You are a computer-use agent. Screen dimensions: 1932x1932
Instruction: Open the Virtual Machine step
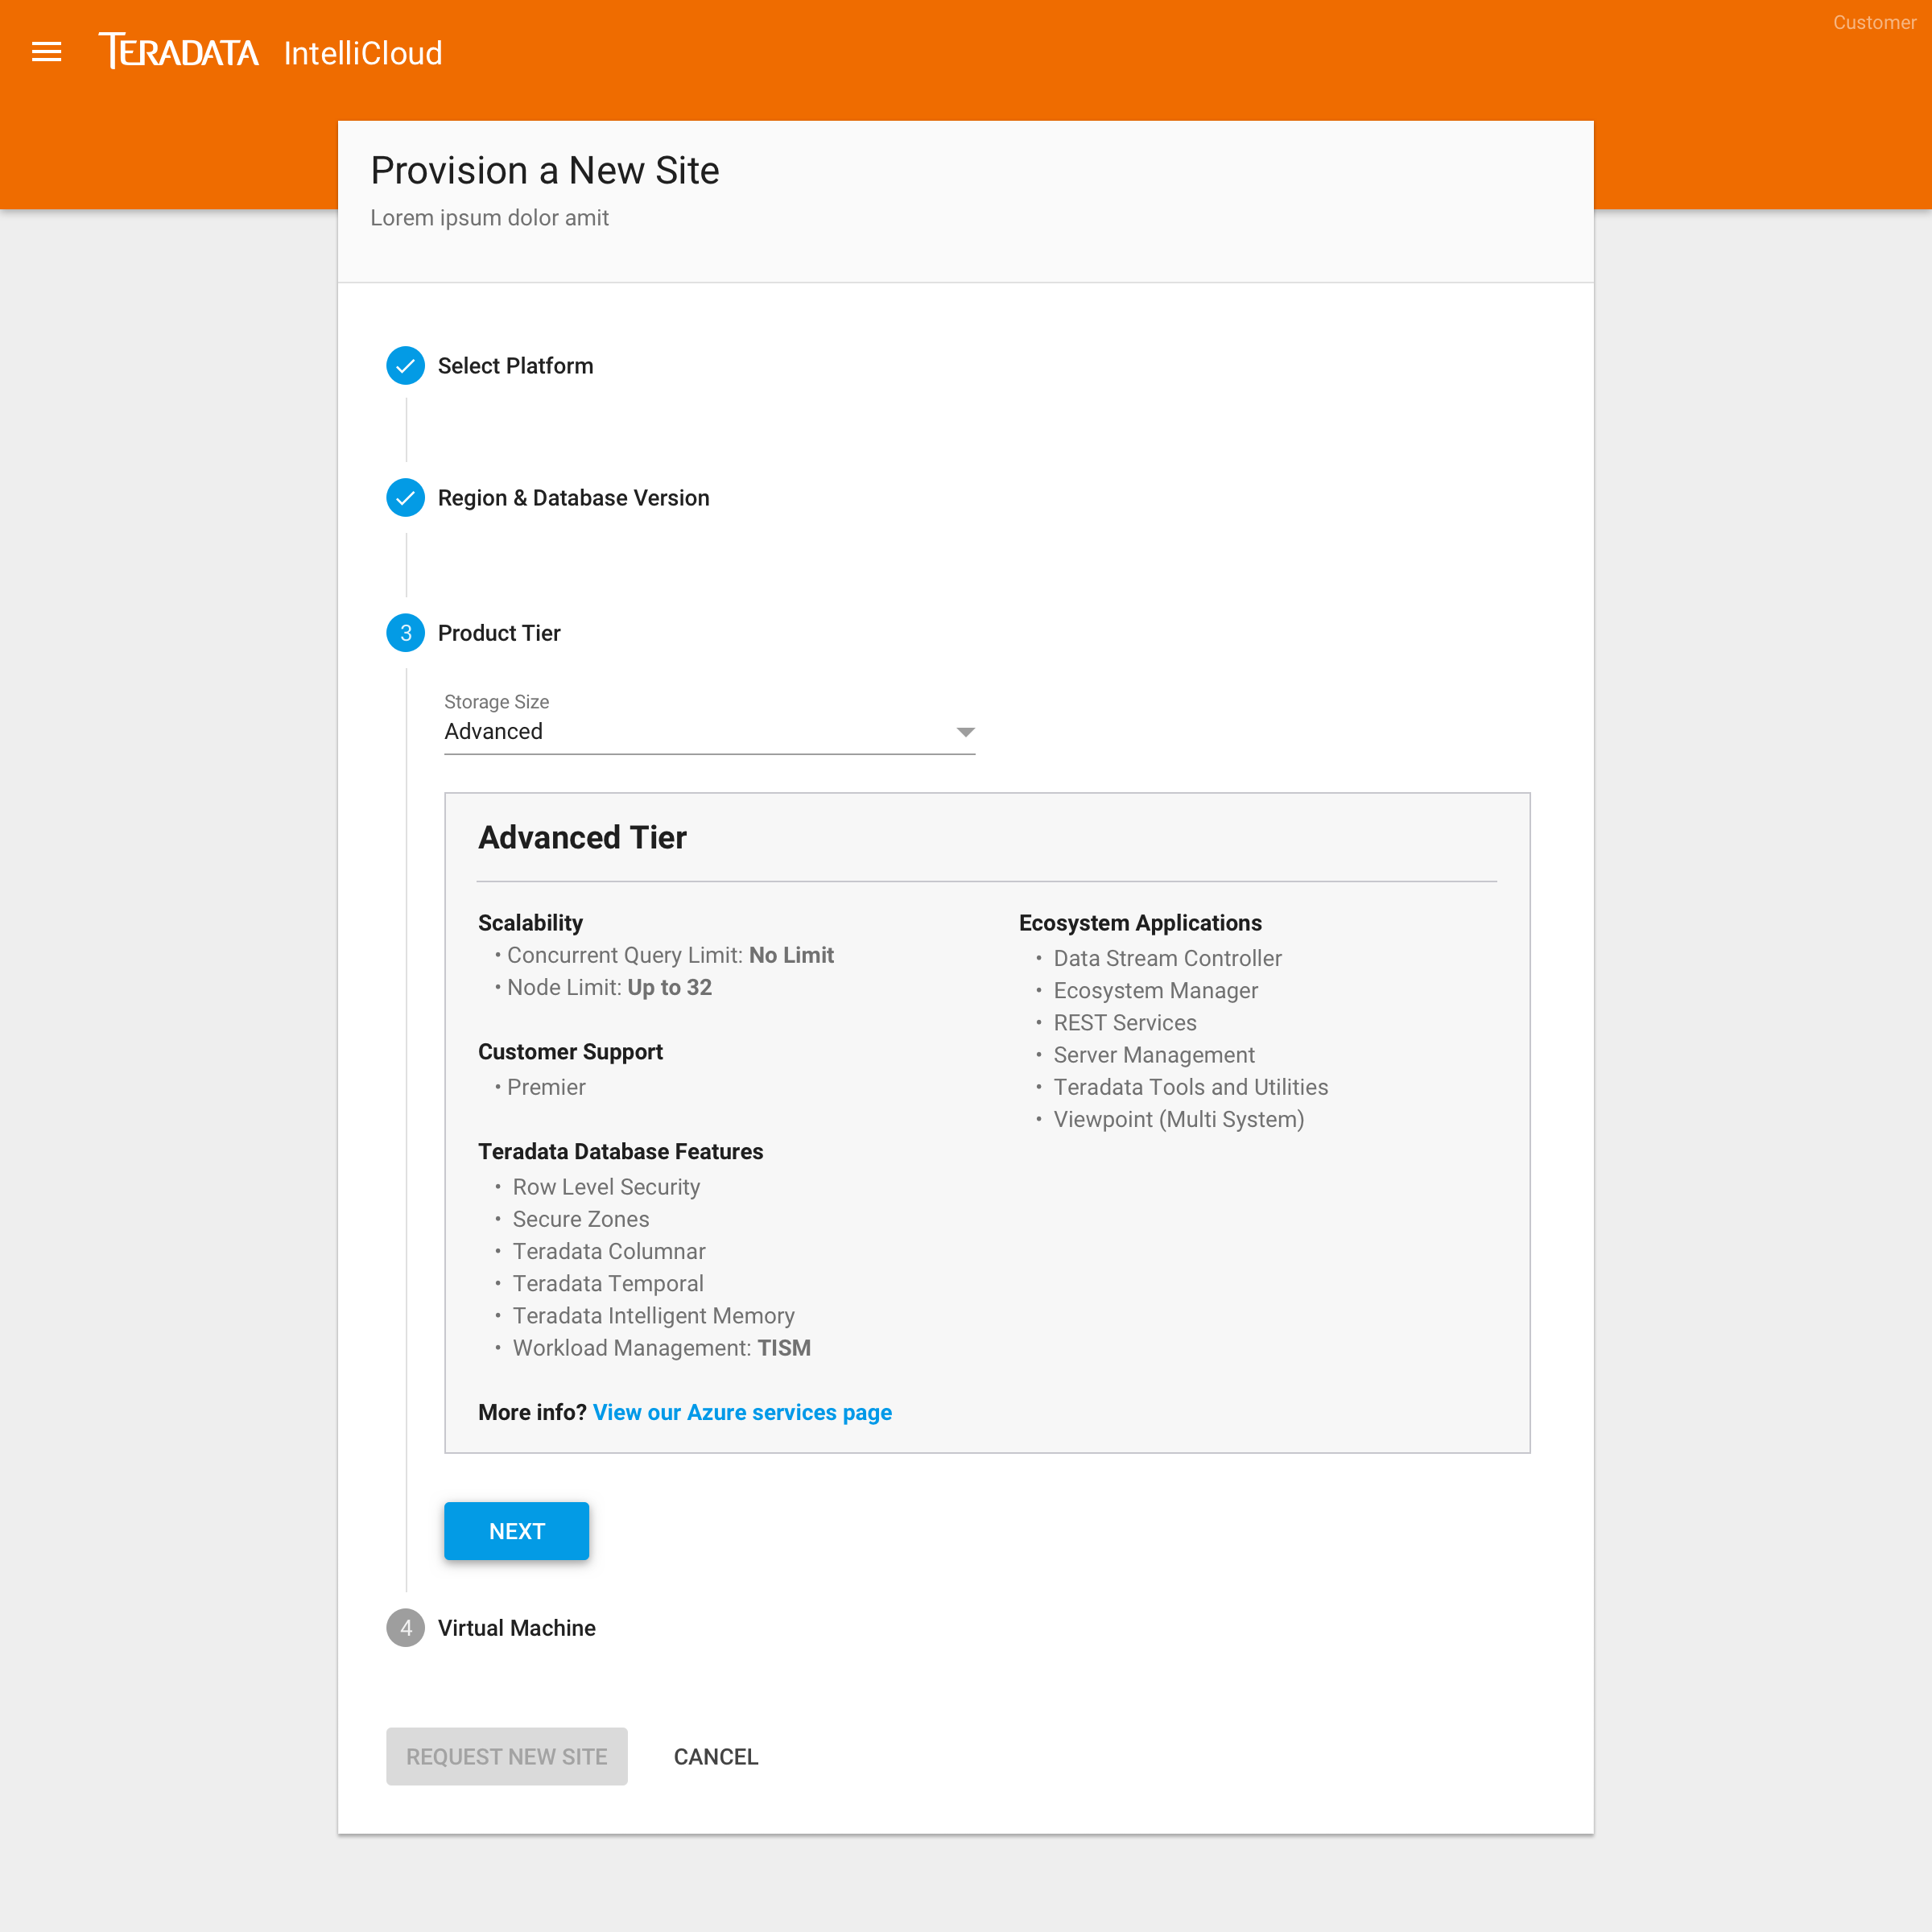[x=516, y=1628]
